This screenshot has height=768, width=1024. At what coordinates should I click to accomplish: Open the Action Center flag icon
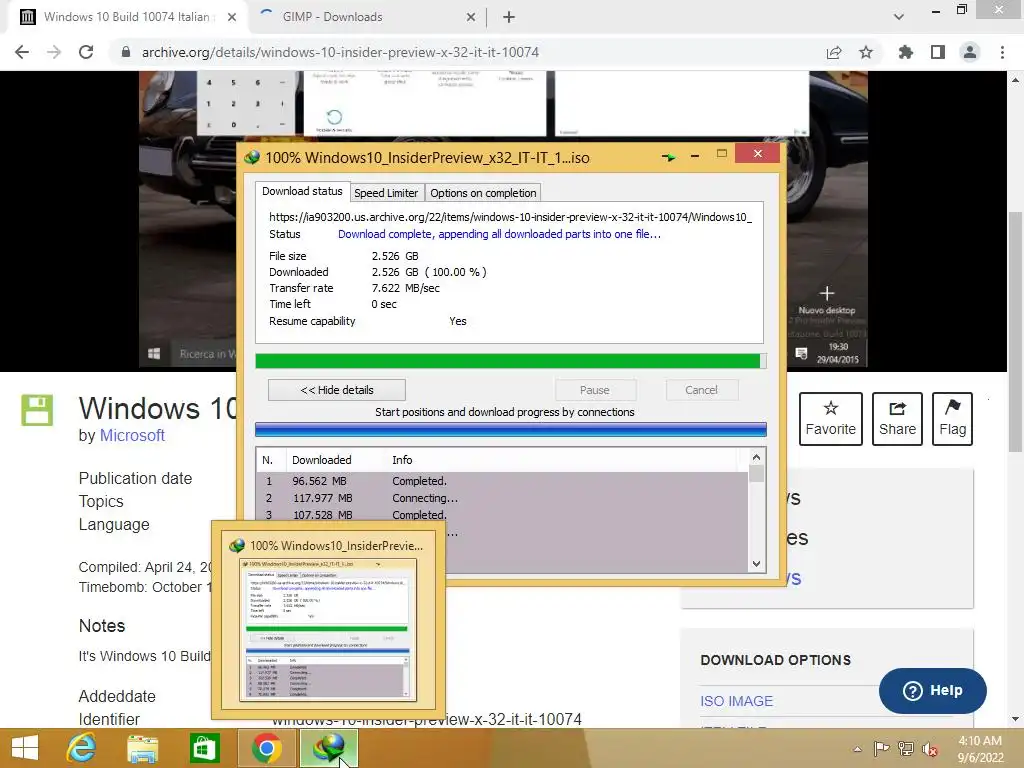[881, 748]
